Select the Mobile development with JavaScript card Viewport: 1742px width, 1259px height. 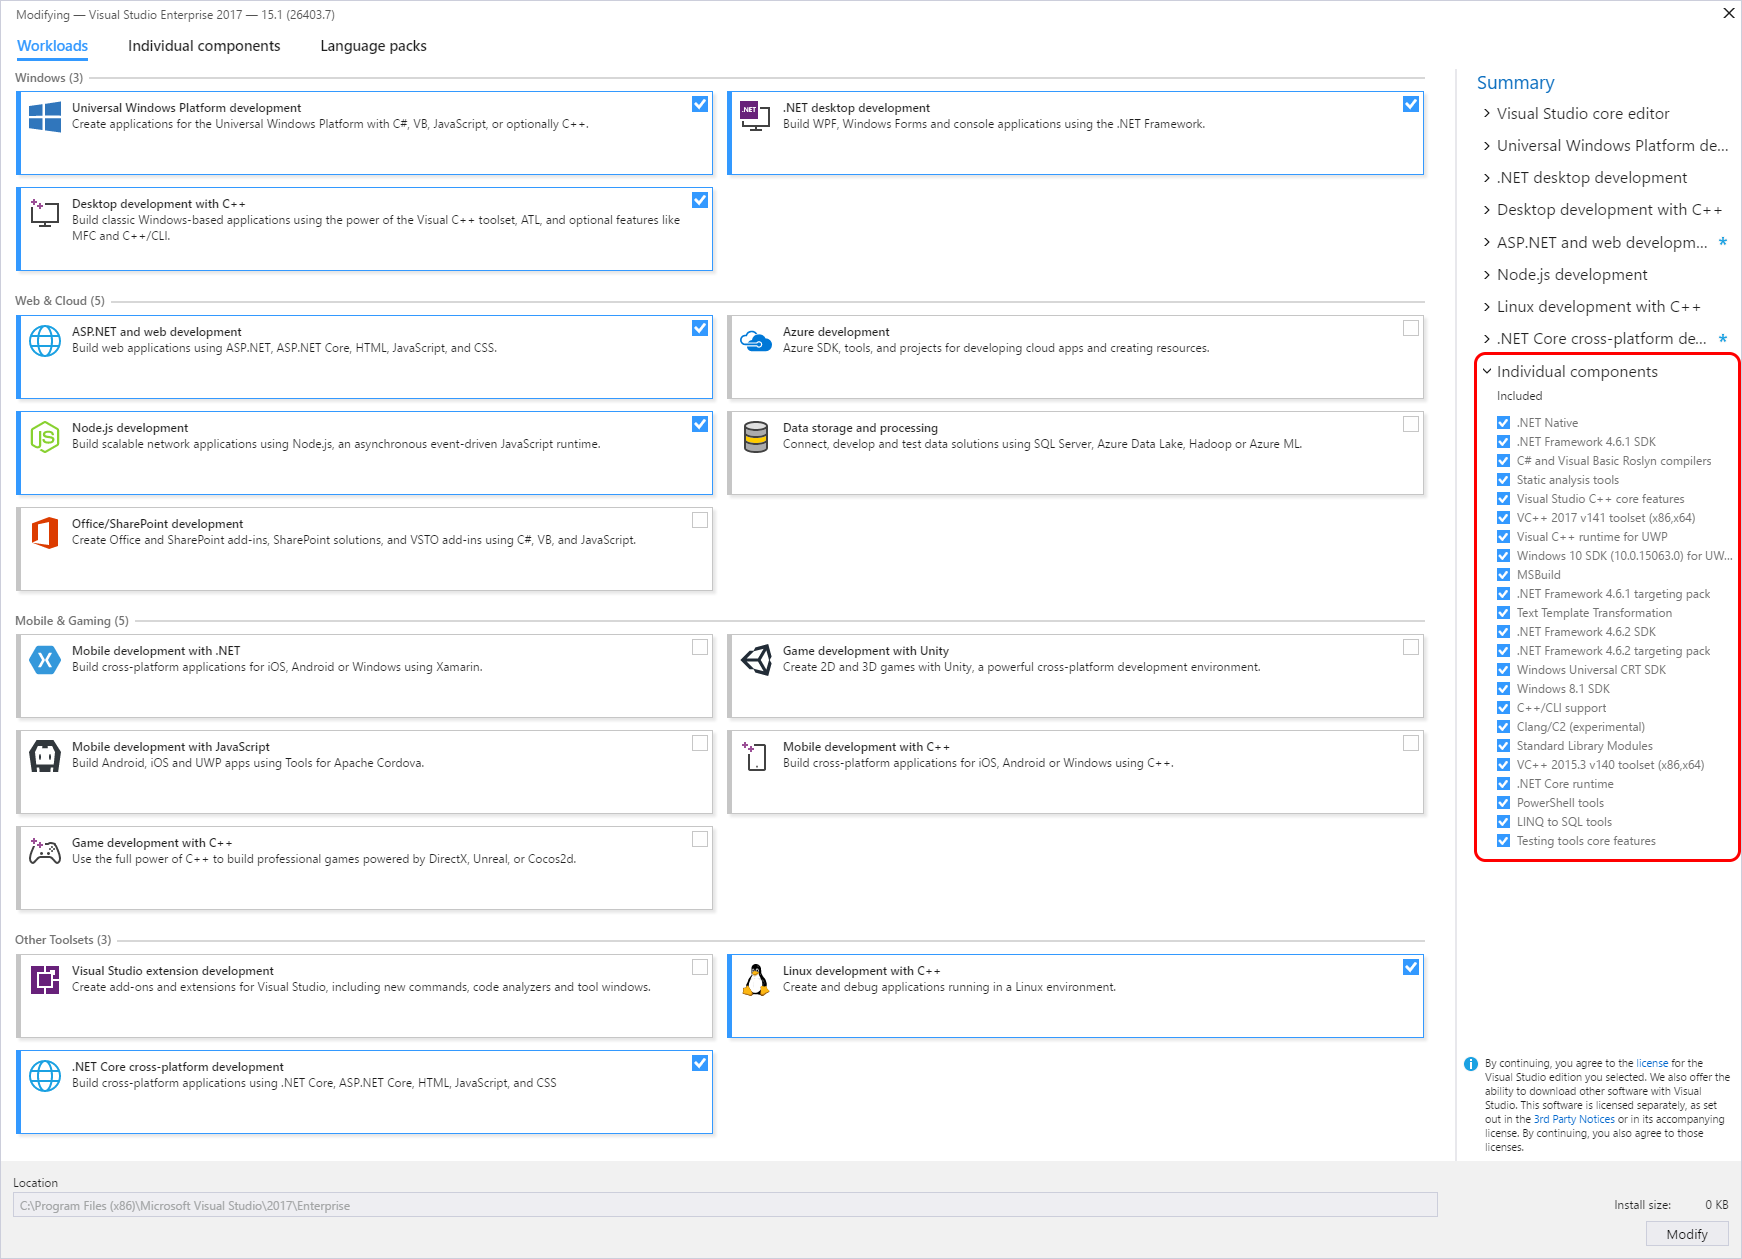(365, 772)
